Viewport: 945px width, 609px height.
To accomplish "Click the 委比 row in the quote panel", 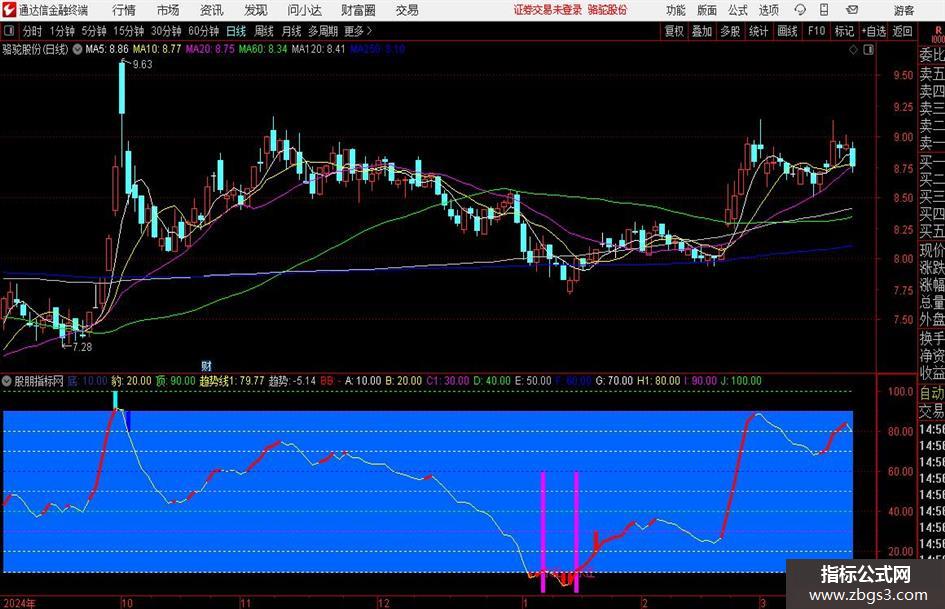I will coord(932,55).
